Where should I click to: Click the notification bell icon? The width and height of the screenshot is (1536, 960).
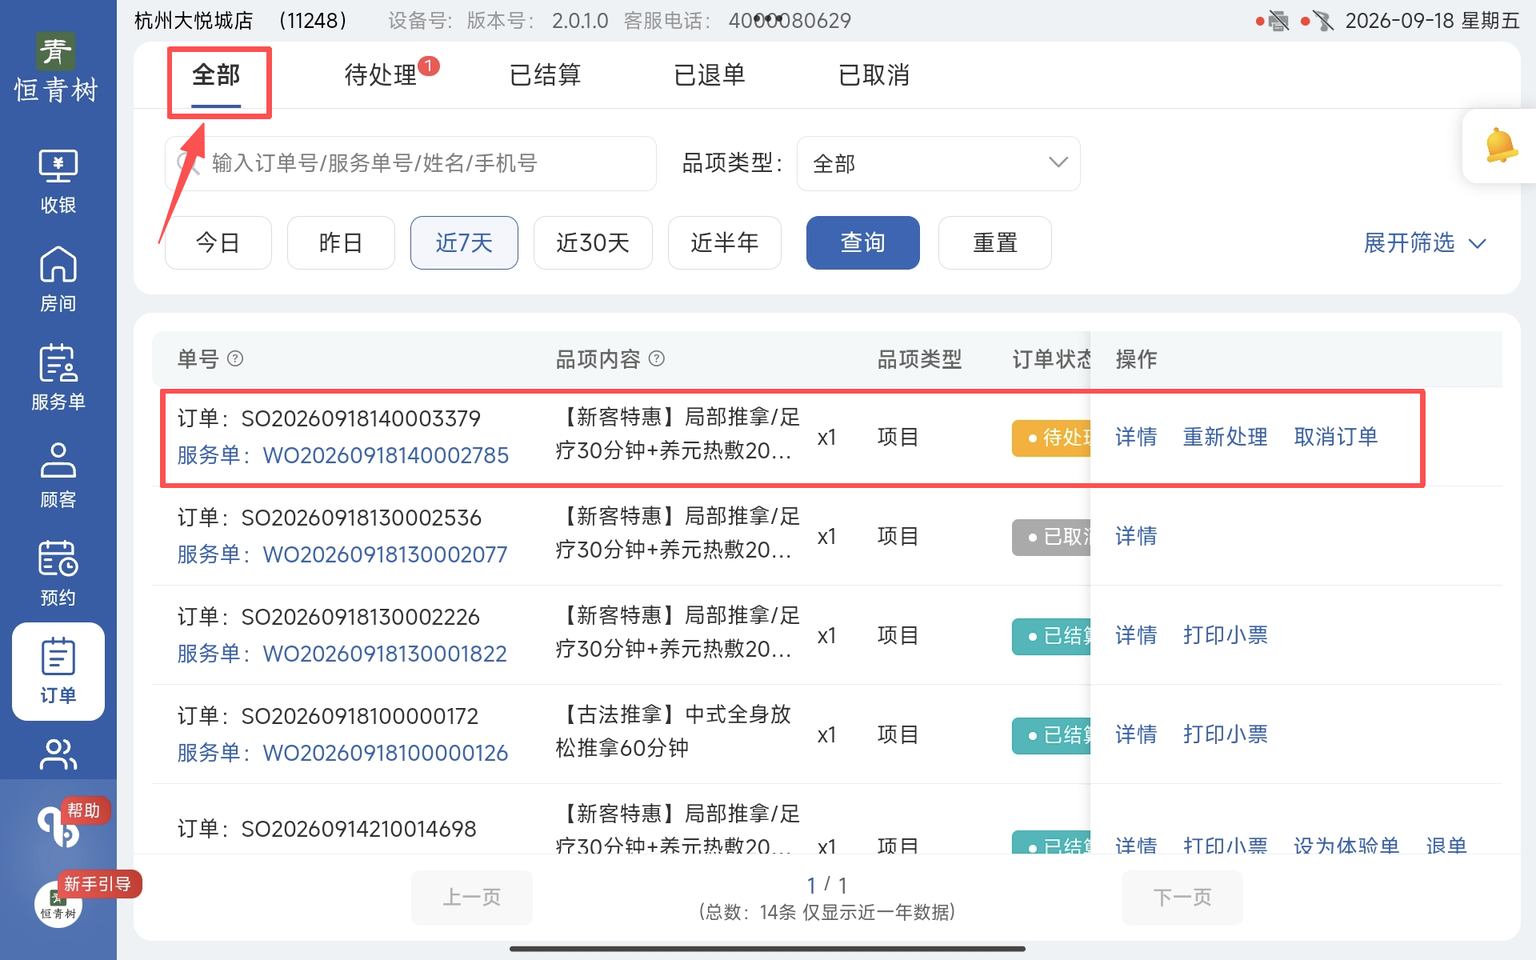tap(1501, 146)
